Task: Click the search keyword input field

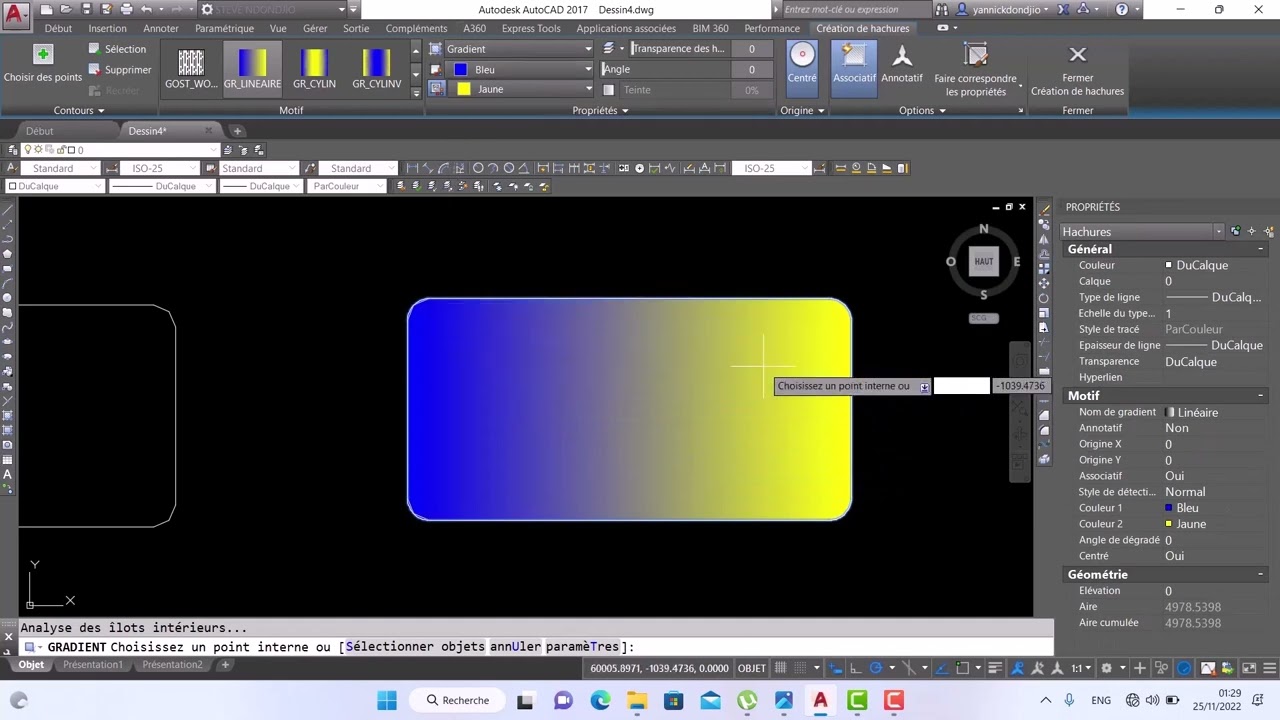Action: [856, 9]
